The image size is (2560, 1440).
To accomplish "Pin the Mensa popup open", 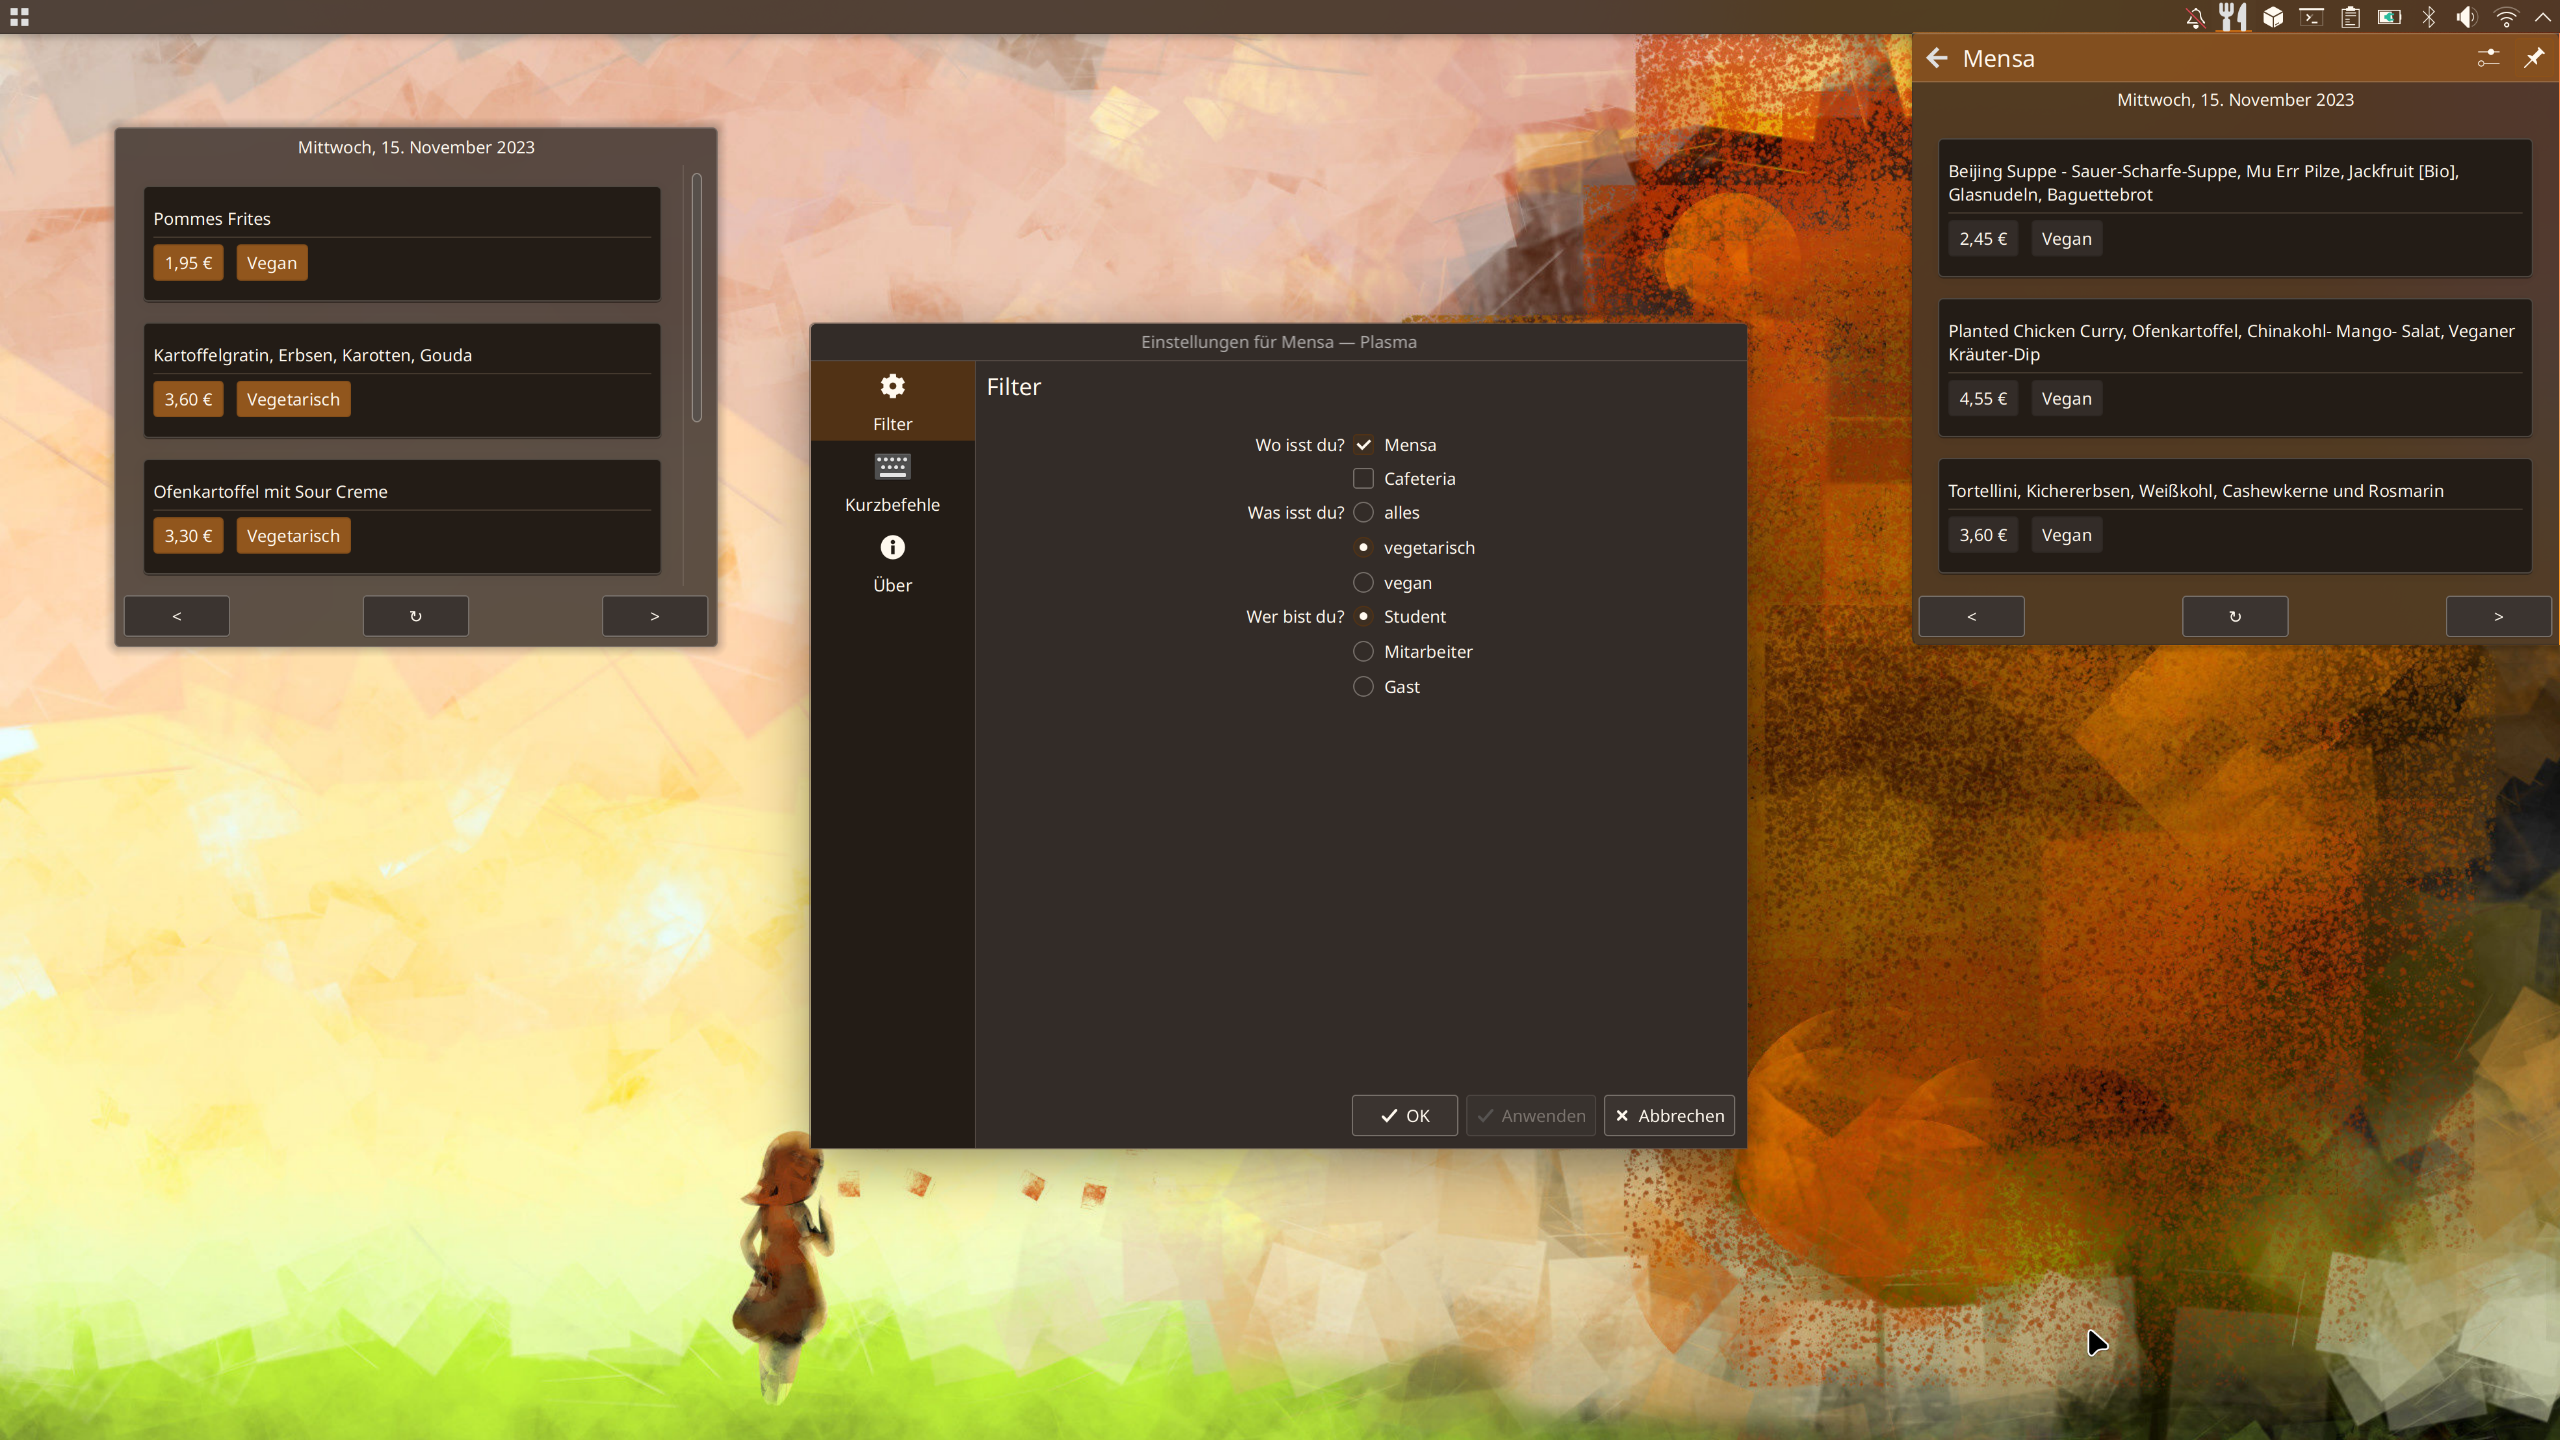I will 2533,58.
